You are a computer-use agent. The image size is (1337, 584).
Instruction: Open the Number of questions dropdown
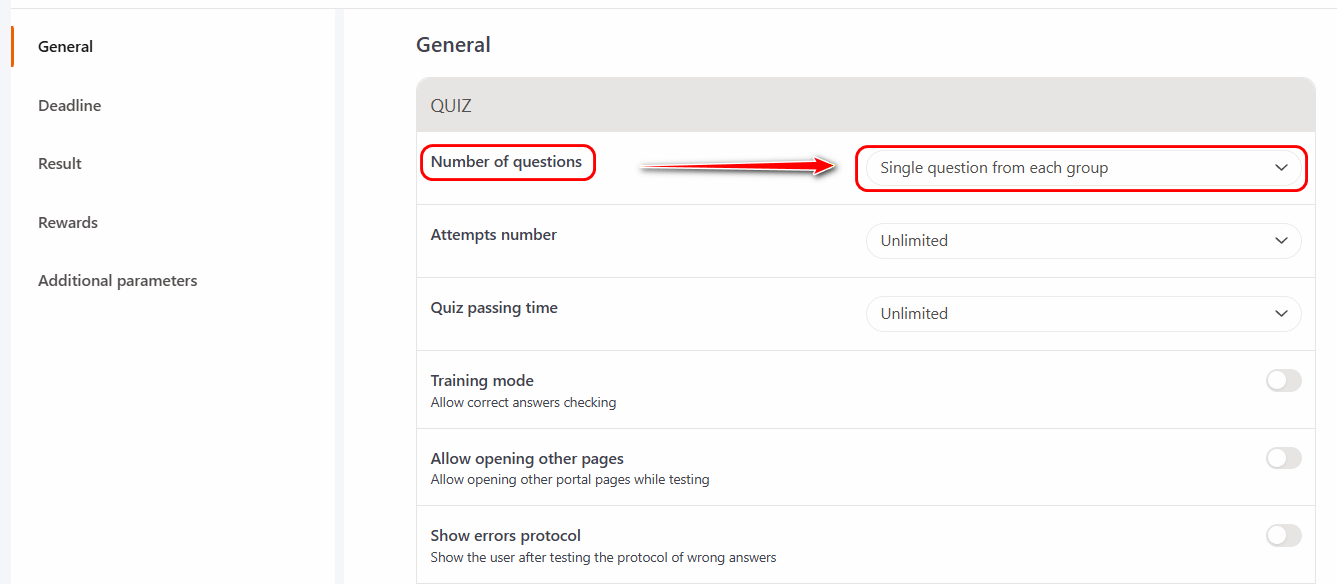coord(1080,168)
